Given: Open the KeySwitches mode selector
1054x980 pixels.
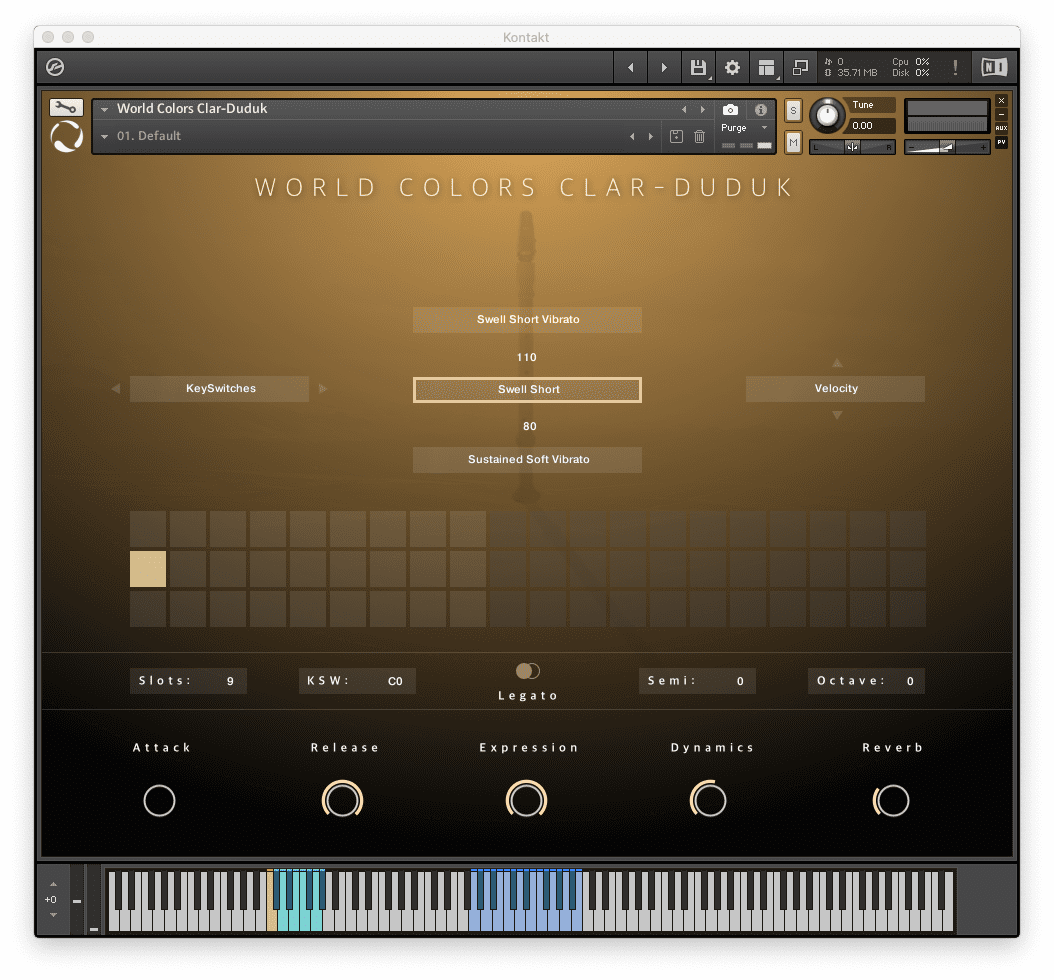Looking at the screenshot, I should (219, 389).
